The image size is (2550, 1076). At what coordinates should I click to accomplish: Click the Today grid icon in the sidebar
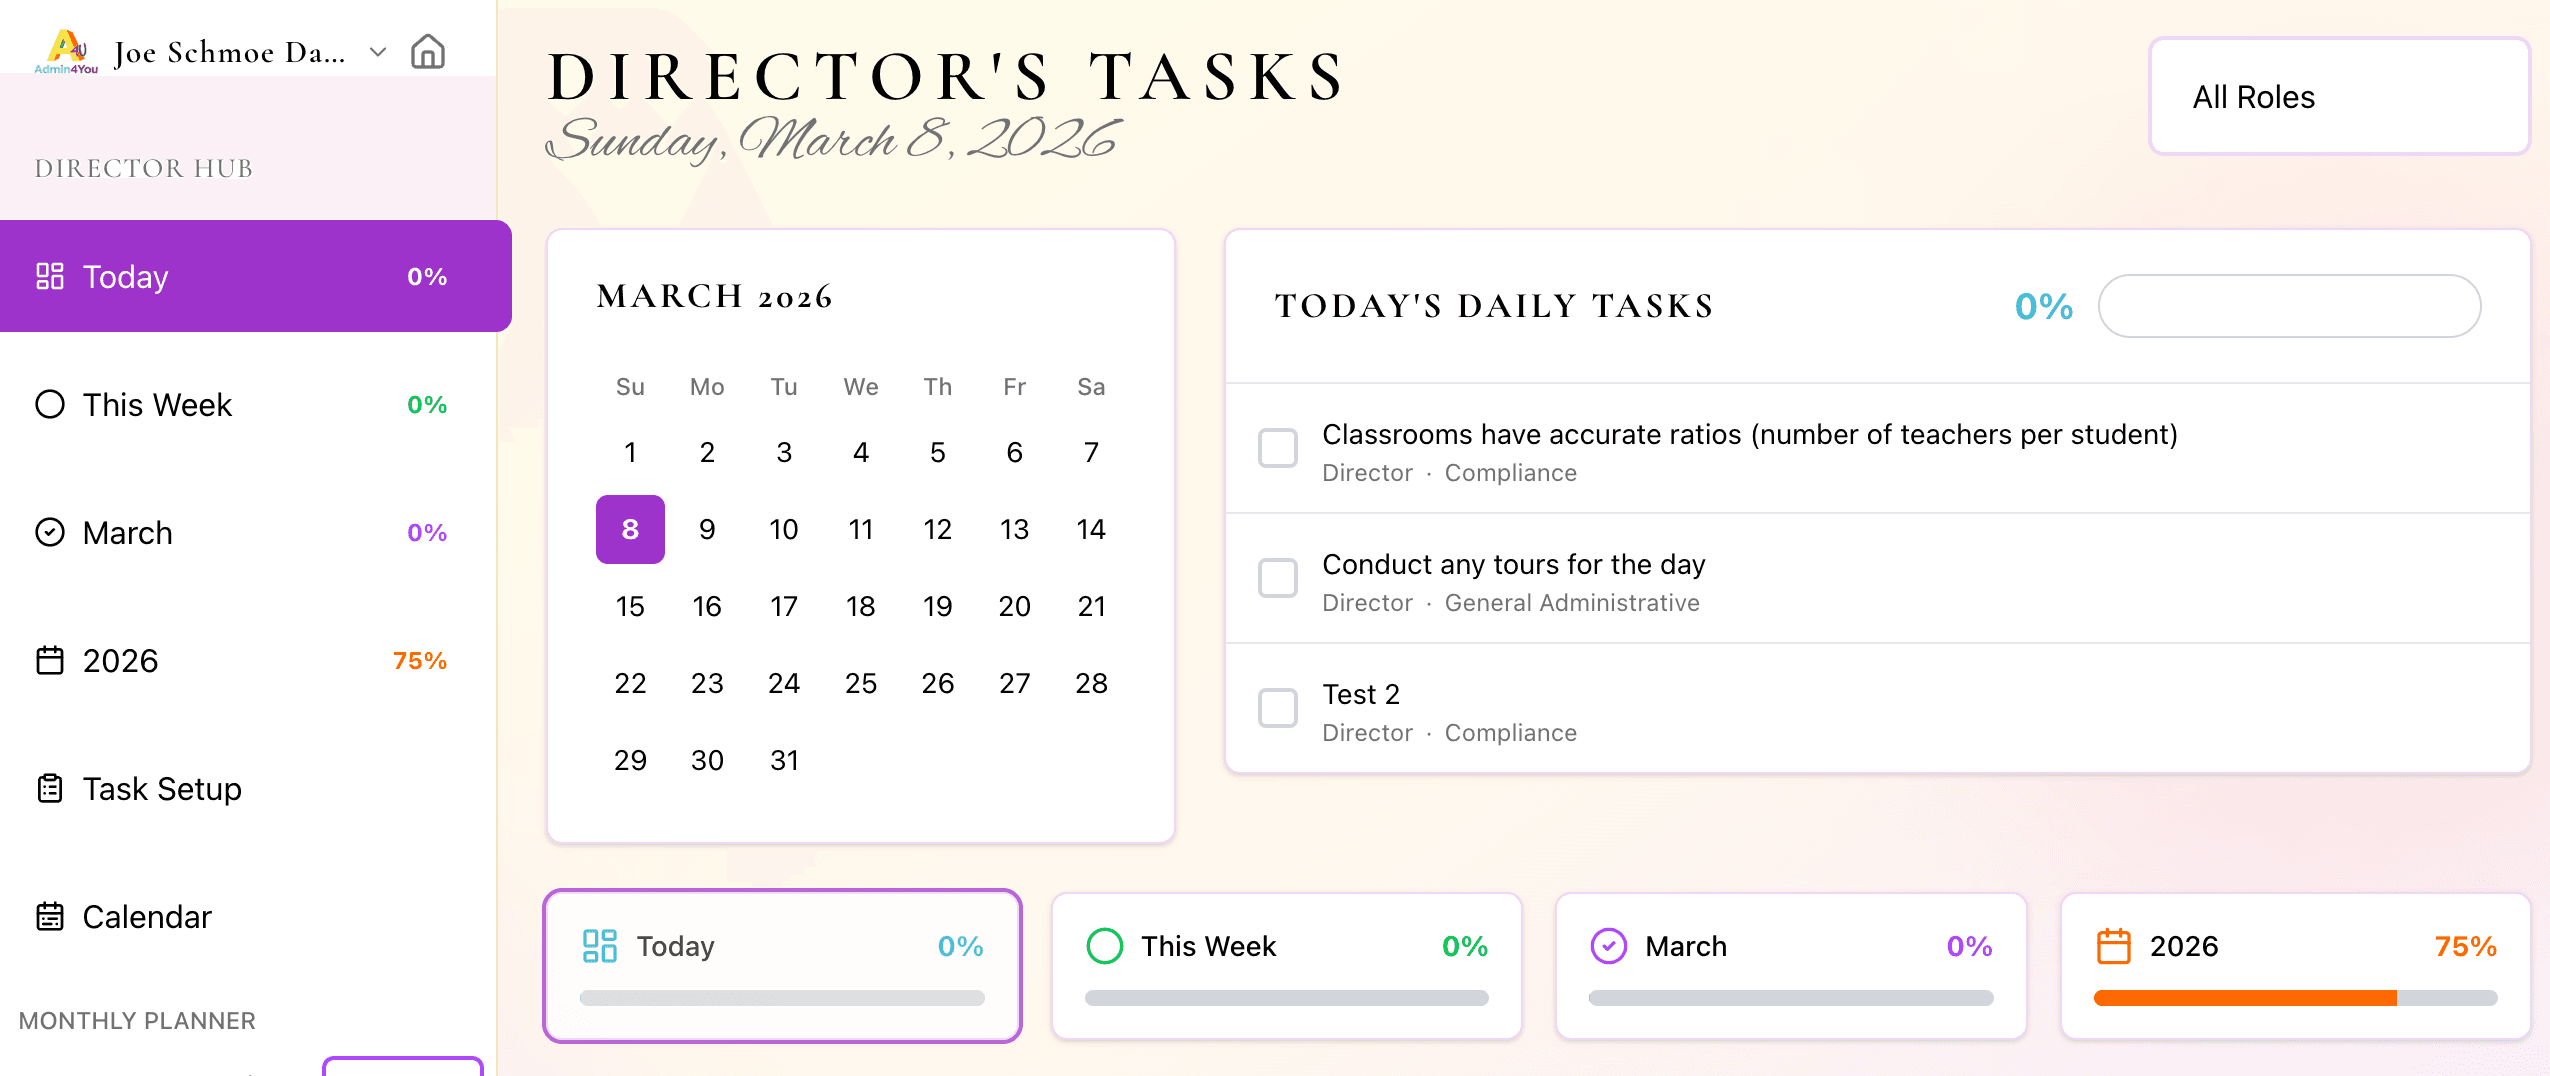pos(50,276)
